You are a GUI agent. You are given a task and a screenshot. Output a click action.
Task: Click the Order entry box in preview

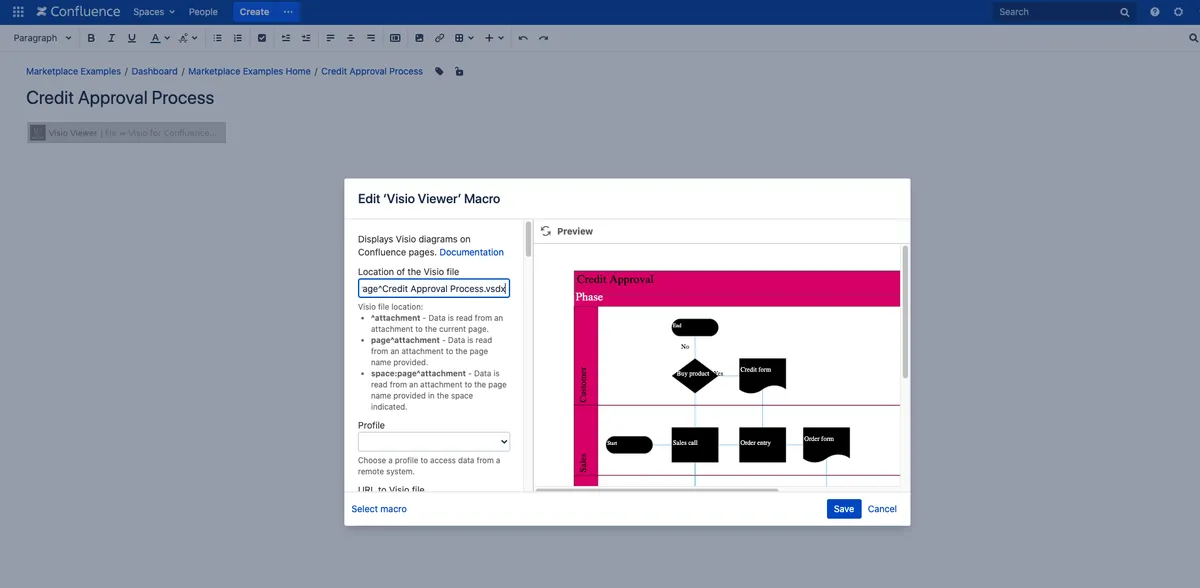point(763,444)
